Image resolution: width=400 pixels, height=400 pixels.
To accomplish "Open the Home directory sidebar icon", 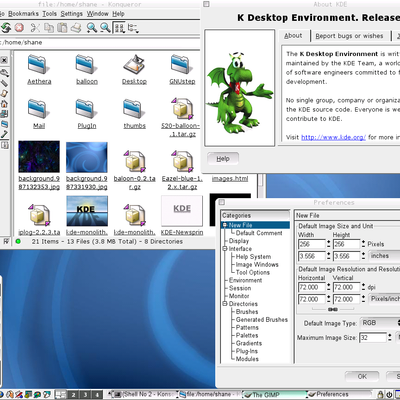I will click(x=4, y=104).
